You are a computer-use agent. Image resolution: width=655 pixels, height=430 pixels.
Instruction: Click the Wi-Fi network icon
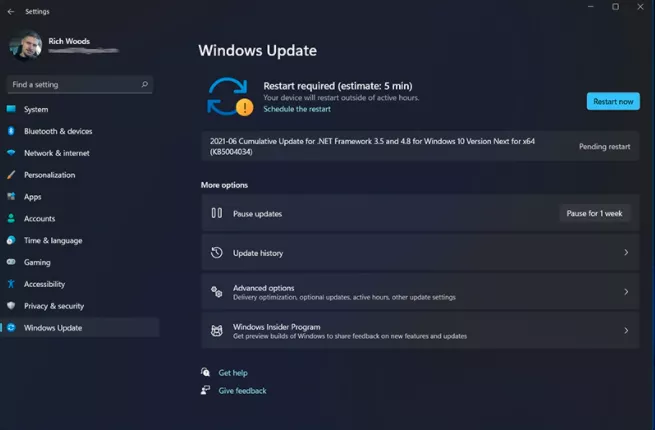click(11, 153)
